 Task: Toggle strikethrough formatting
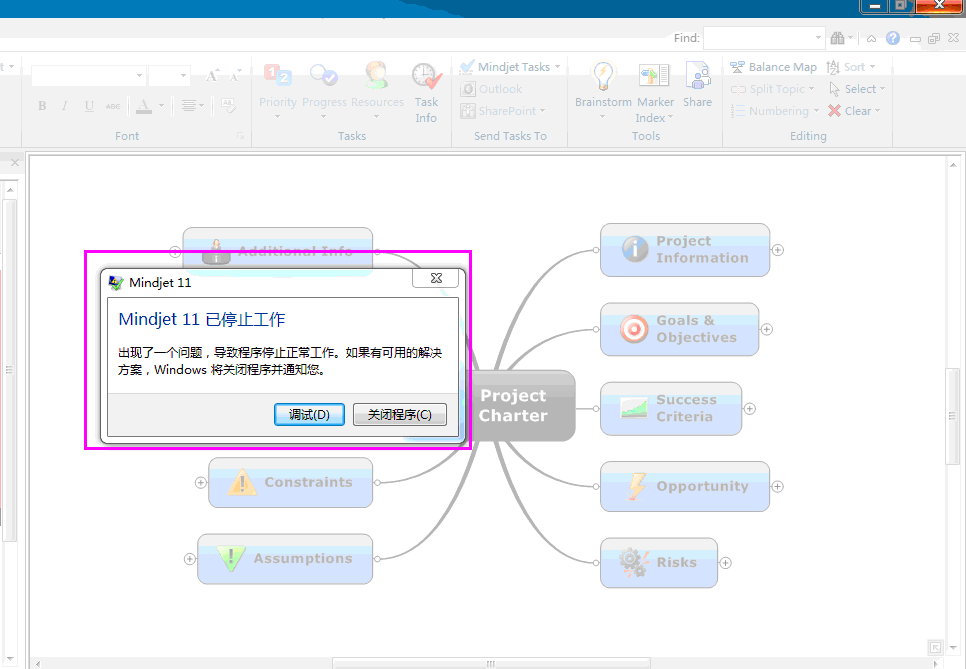coord(113,106)
